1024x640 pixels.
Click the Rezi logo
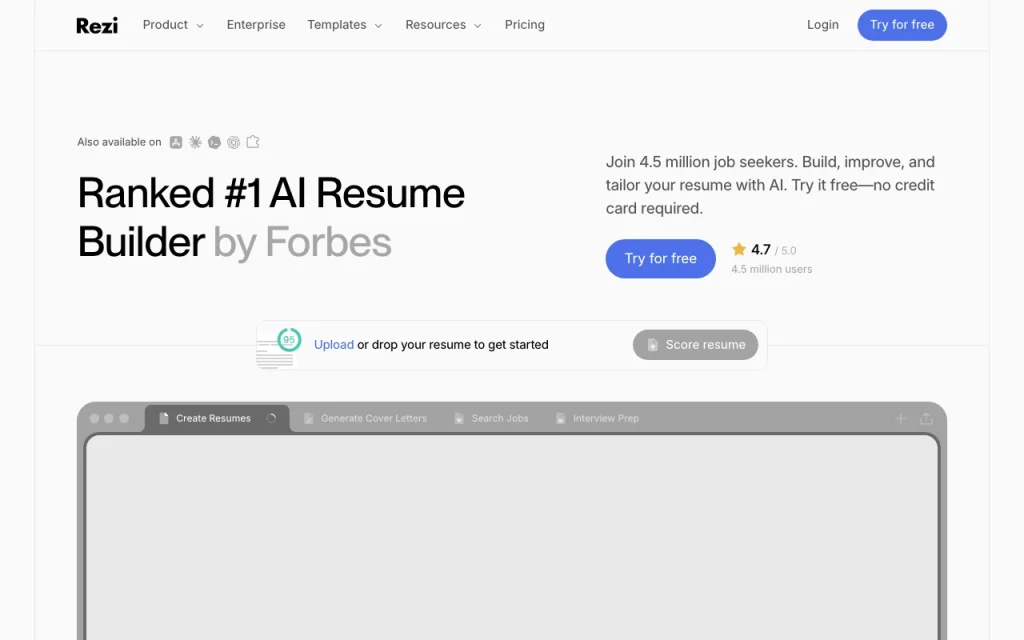(x=97, y=25)
